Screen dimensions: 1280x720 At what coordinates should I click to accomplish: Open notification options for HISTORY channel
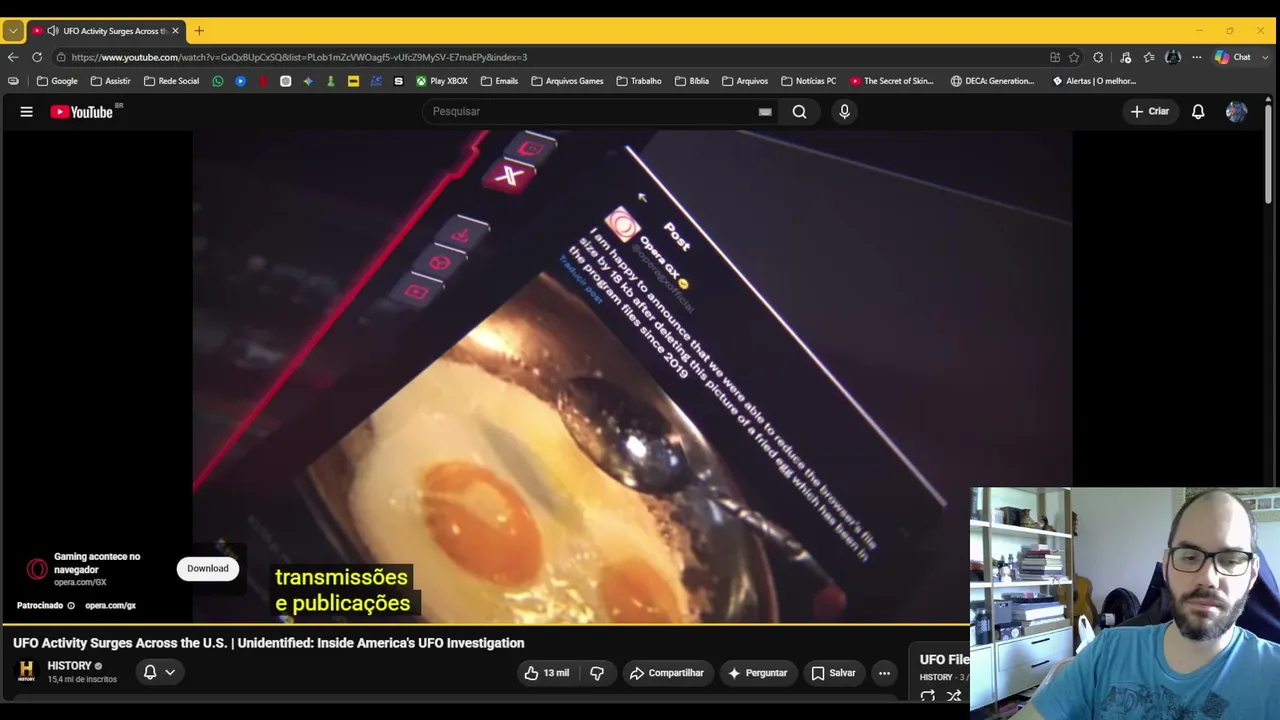coord(159,672)
